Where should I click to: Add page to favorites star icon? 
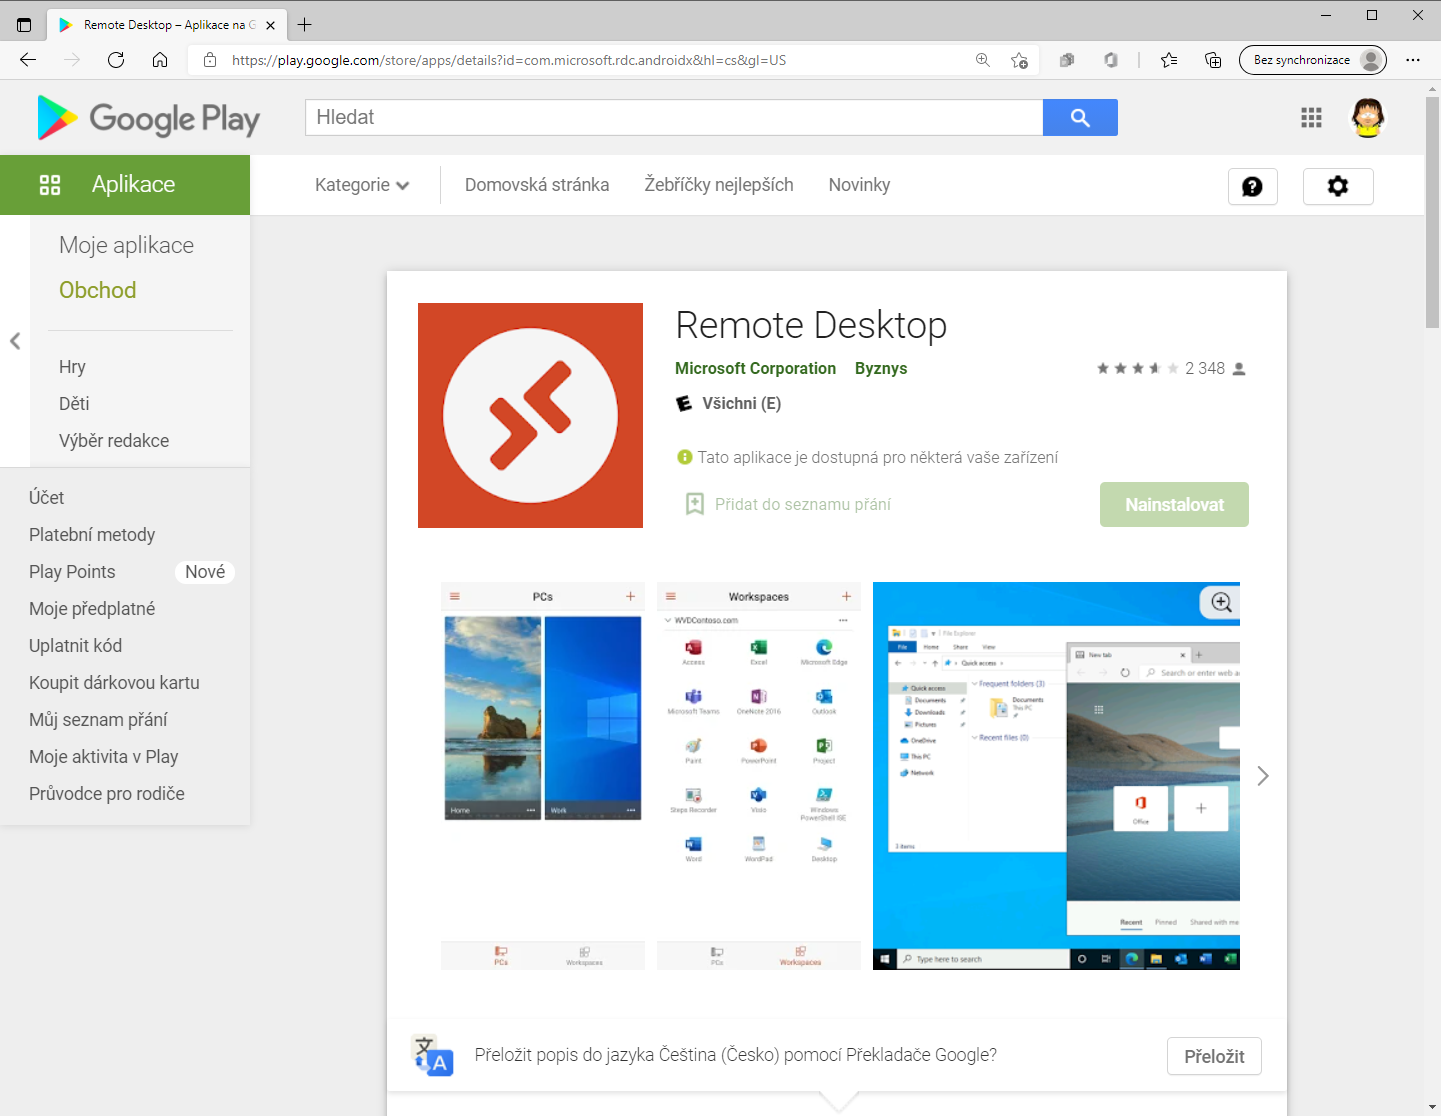click(1019, 60)
